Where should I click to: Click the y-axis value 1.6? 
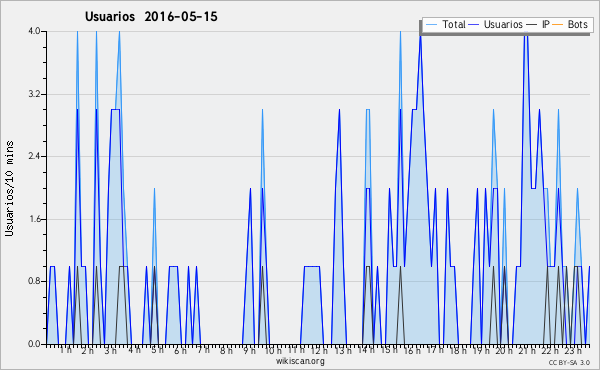tap(34, 219)
